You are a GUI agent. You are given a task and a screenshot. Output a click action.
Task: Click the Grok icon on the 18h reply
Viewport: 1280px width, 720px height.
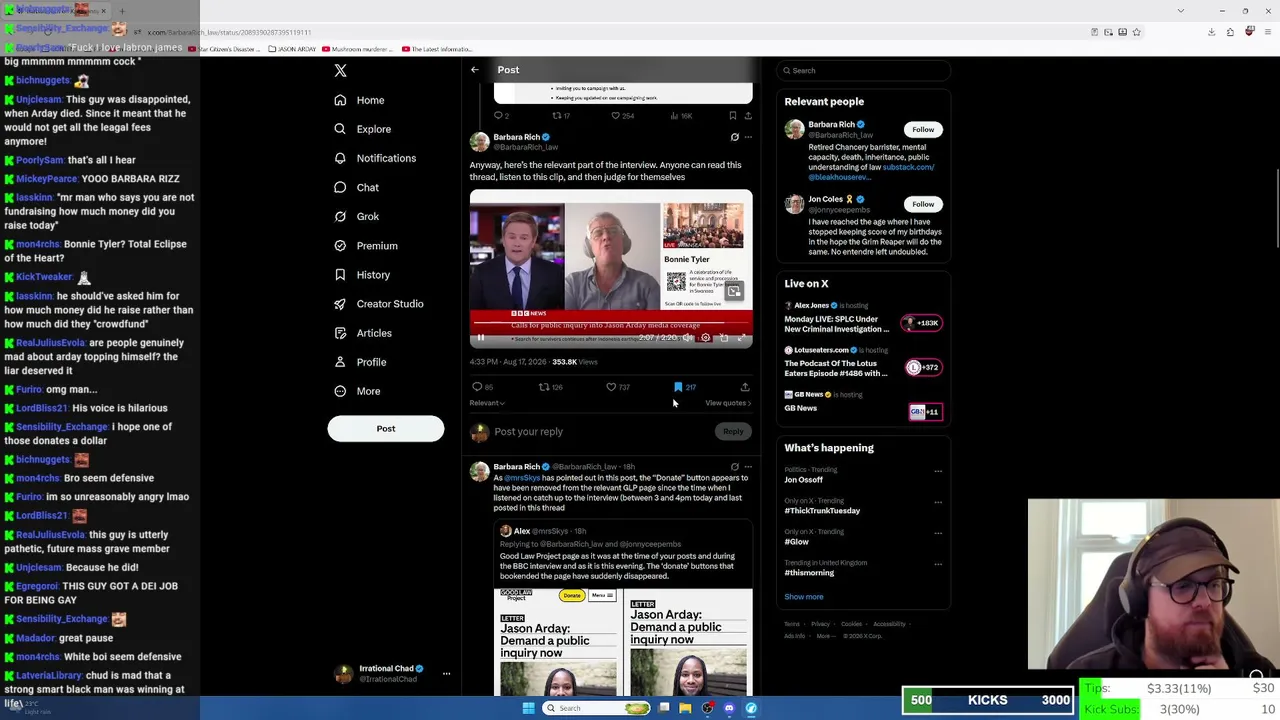(735, 467)
